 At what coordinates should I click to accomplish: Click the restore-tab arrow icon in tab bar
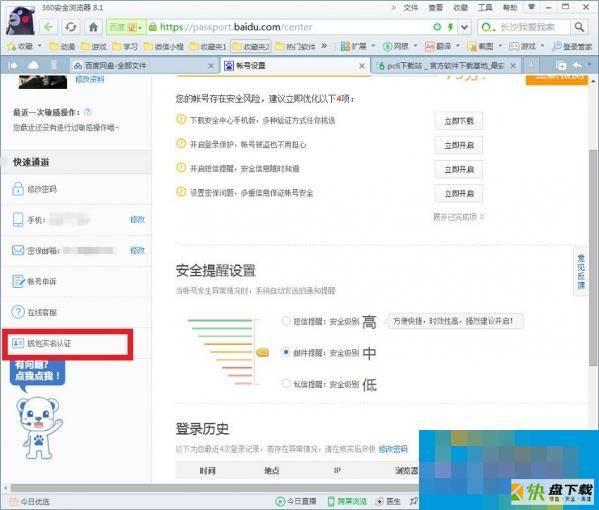[578, 66]
